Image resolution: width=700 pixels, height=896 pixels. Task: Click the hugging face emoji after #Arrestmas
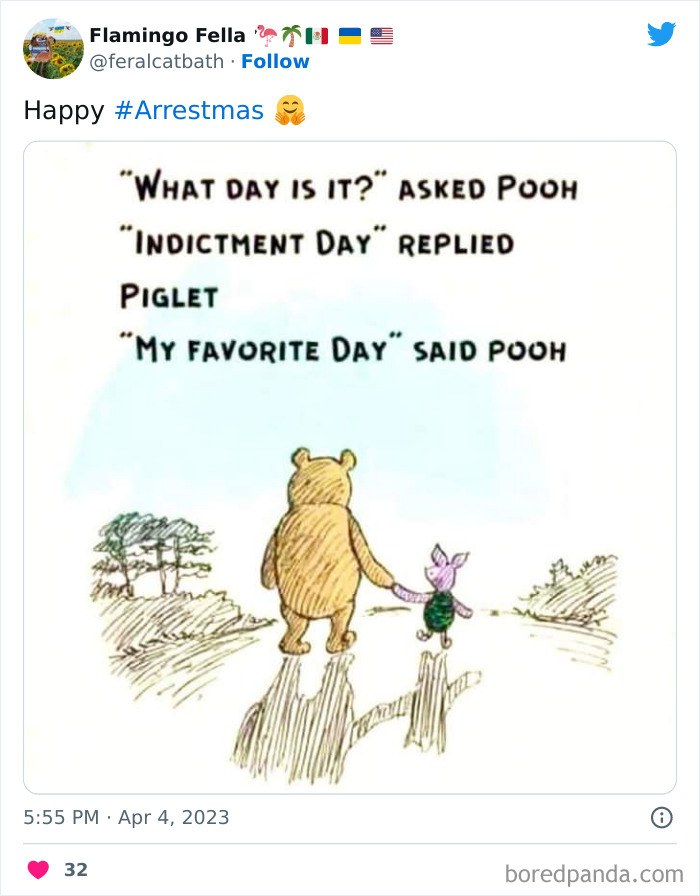click(x=289, y=110)
